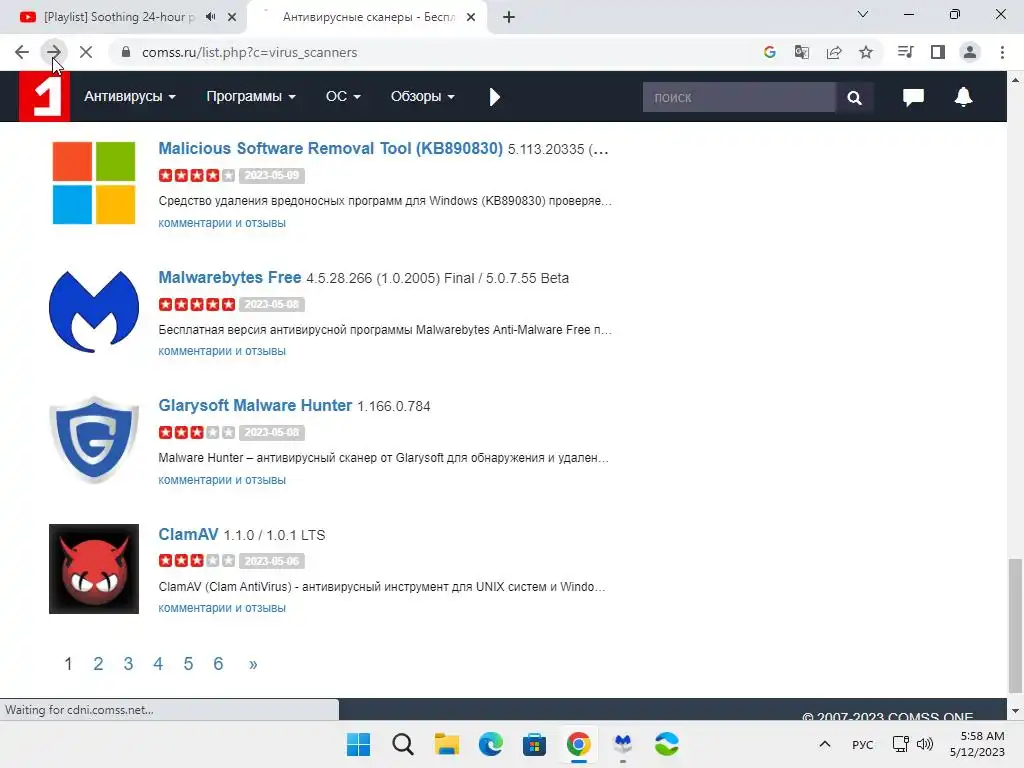Go to results page 4
Image resolution: width=1024 pixels, height=768 pixels.
click(x=158, y=664)
